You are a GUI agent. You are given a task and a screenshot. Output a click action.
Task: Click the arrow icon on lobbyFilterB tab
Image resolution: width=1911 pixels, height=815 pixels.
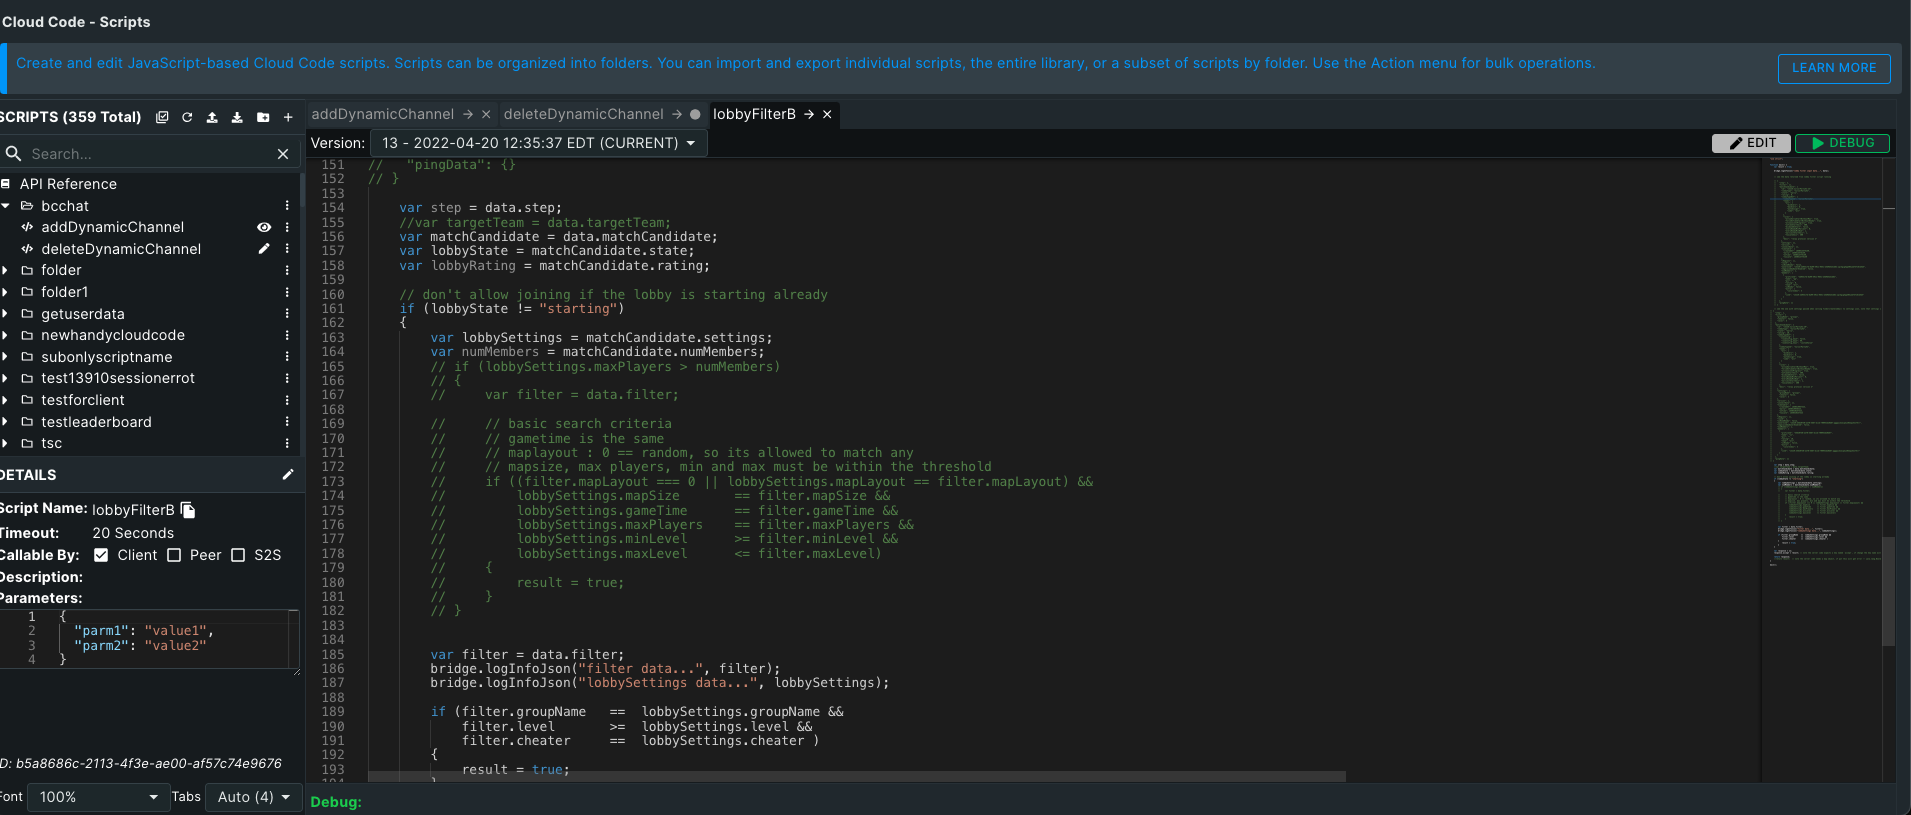coord(809,115)
